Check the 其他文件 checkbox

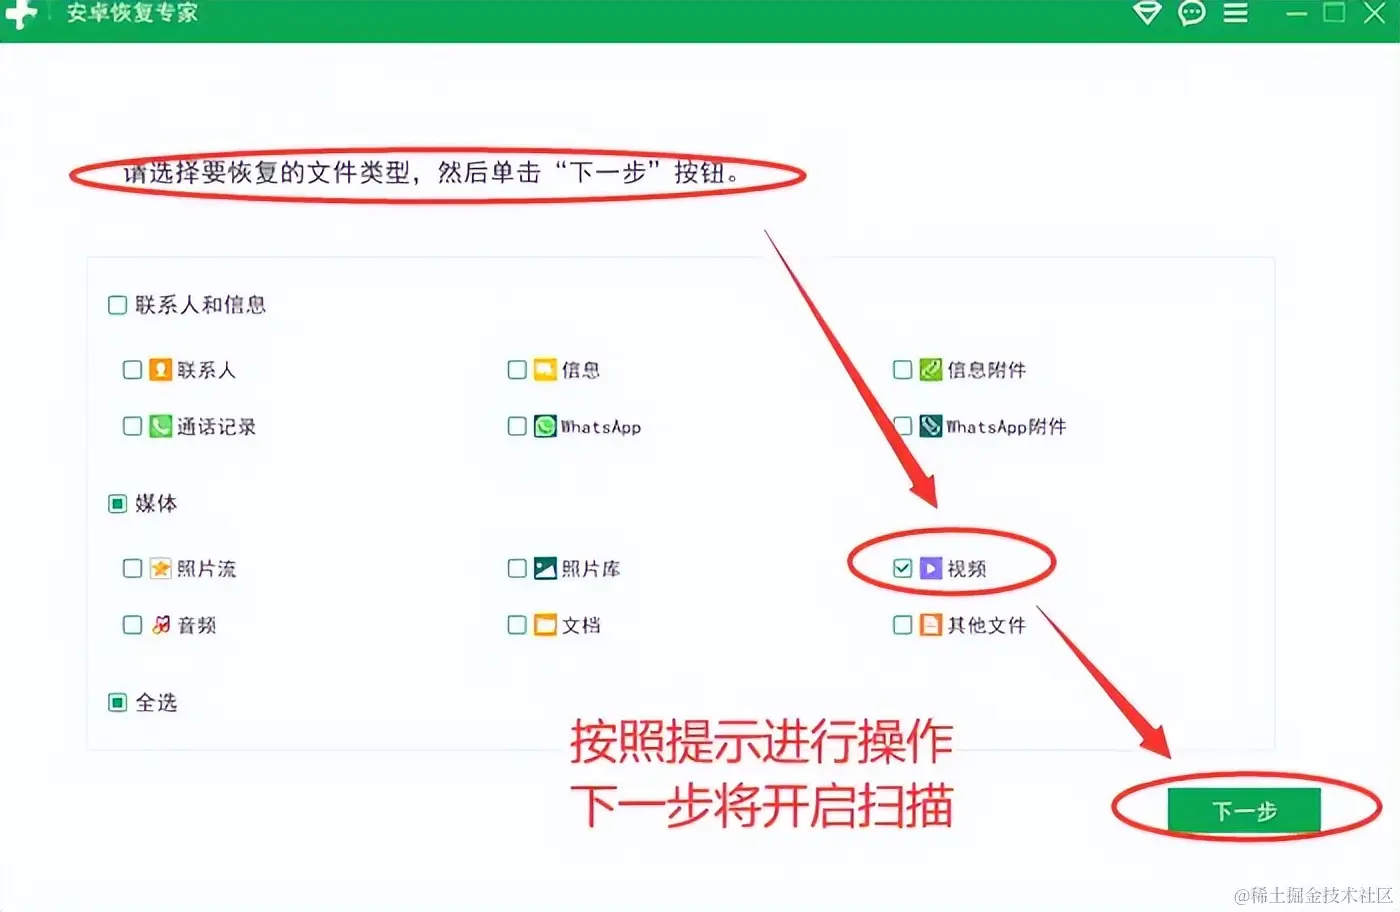902,626
